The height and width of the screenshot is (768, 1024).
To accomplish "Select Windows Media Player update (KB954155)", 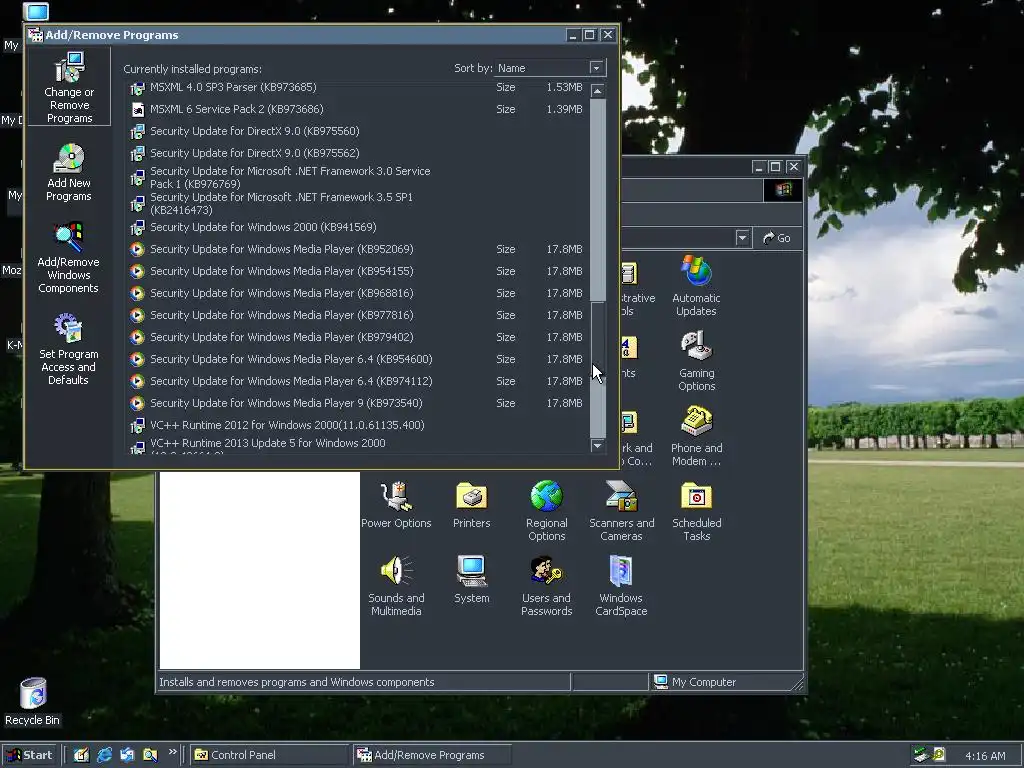I will 356,271.
